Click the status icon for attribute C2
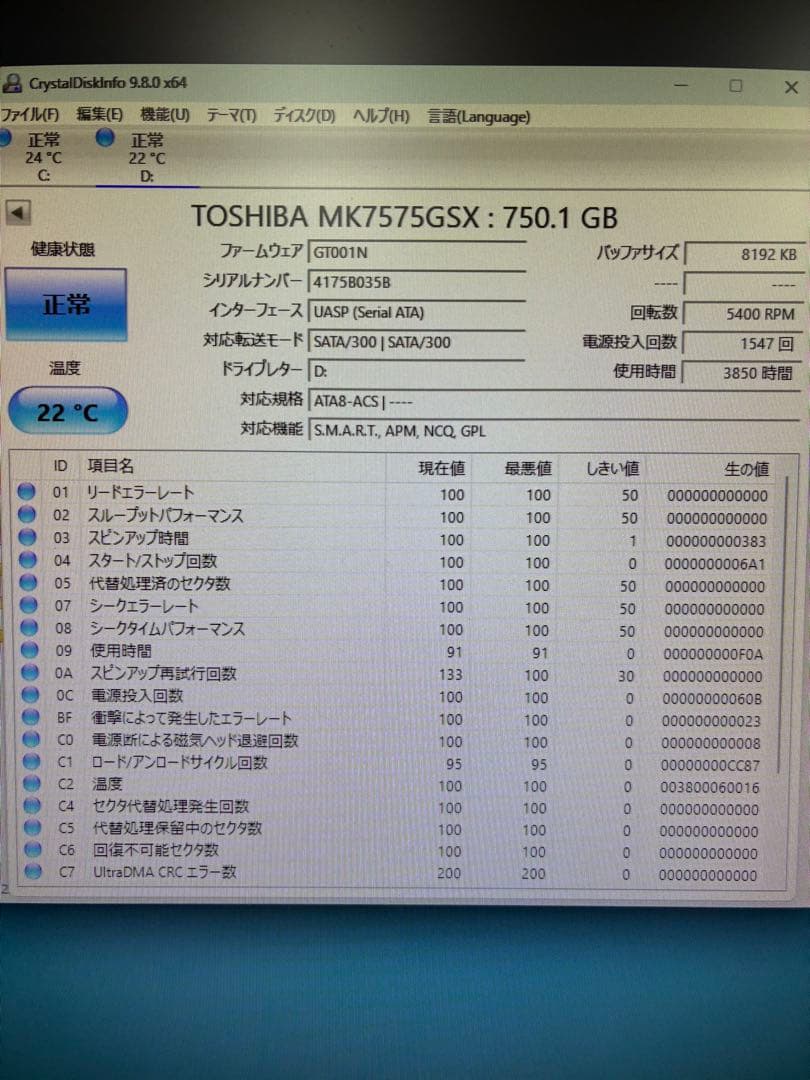The image size is (810, 1080). pyautogui.click(x=32, y=783)
